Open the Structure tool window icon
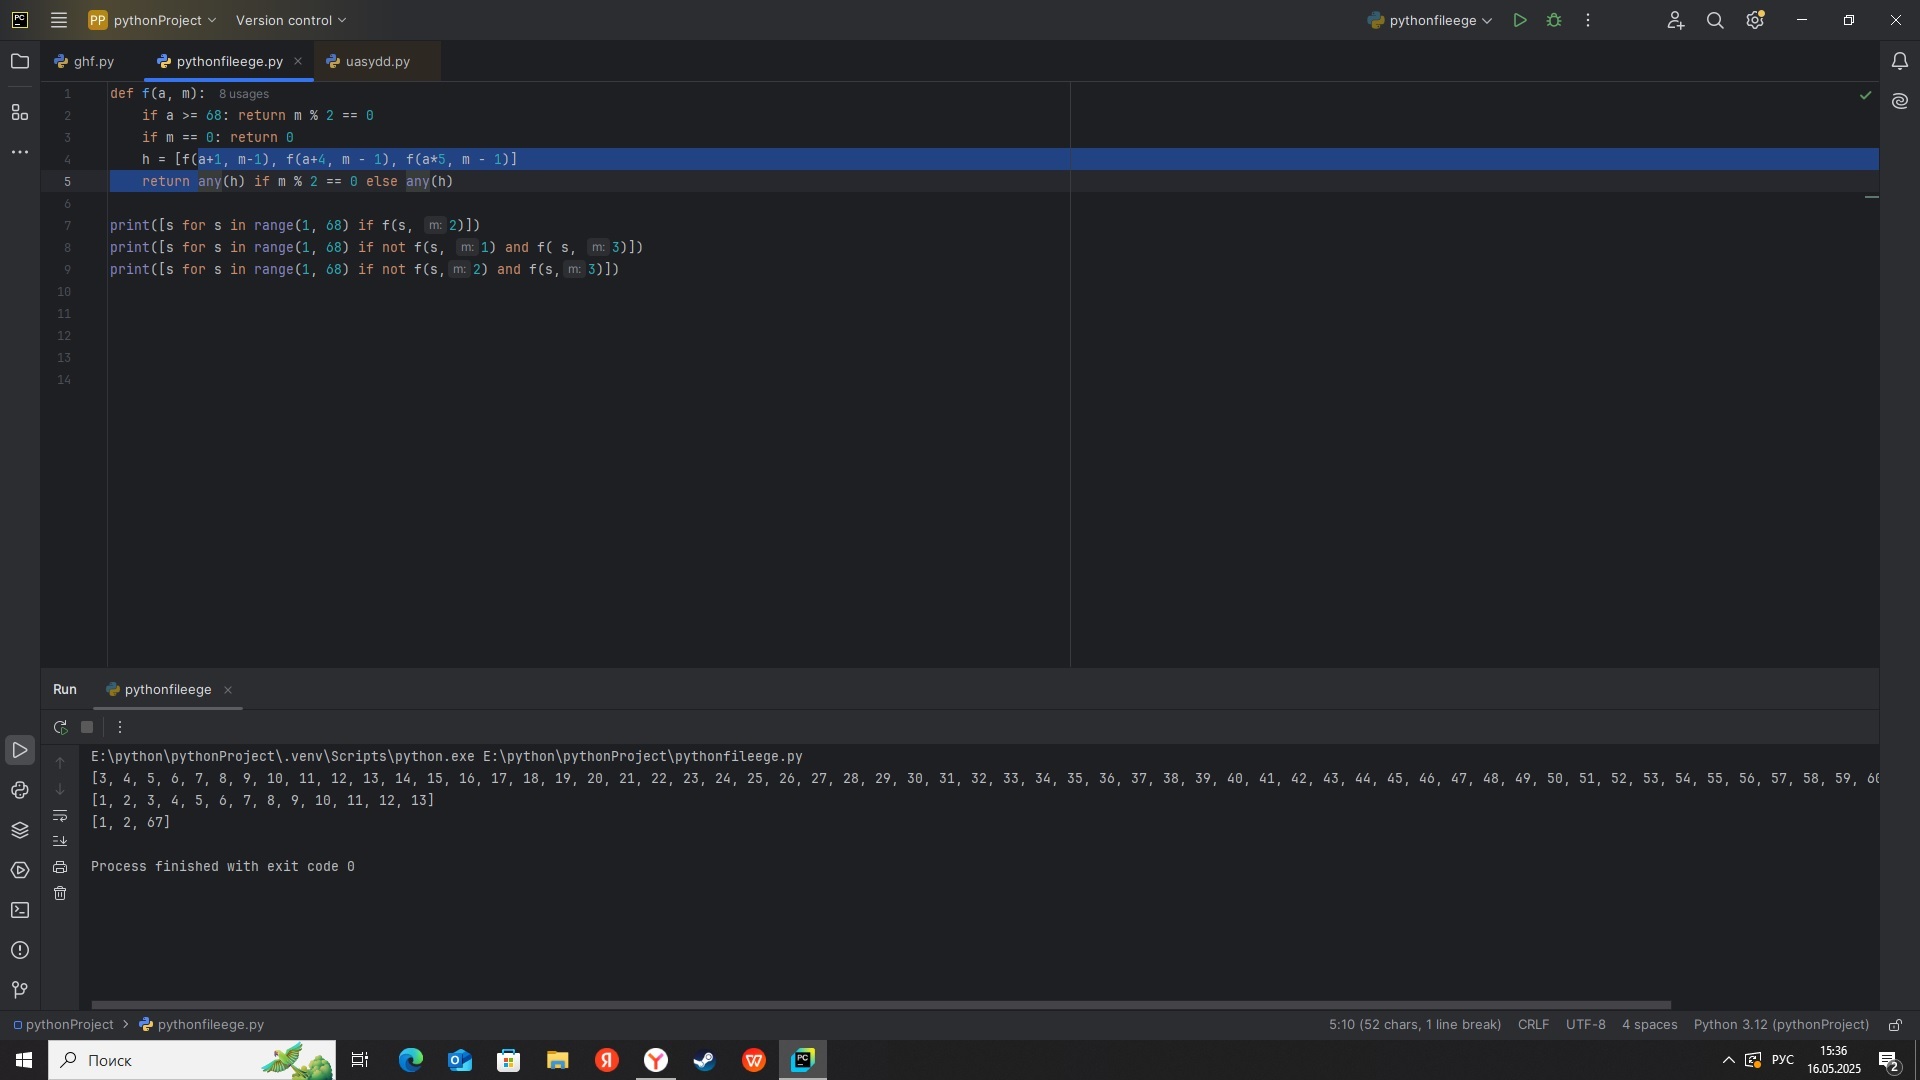The width and height of the screenshot is (1920, 1080). (x=20, y=112)
